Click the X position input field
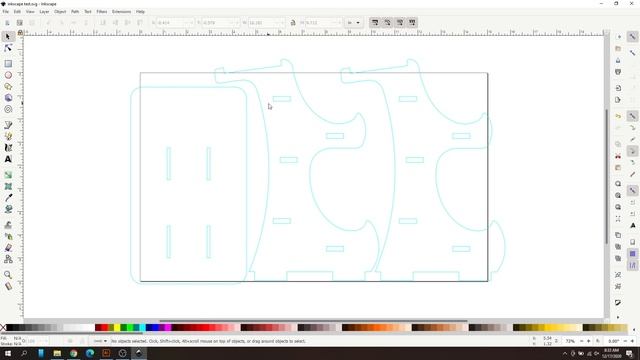640x360 pixels. click(175, 23)
